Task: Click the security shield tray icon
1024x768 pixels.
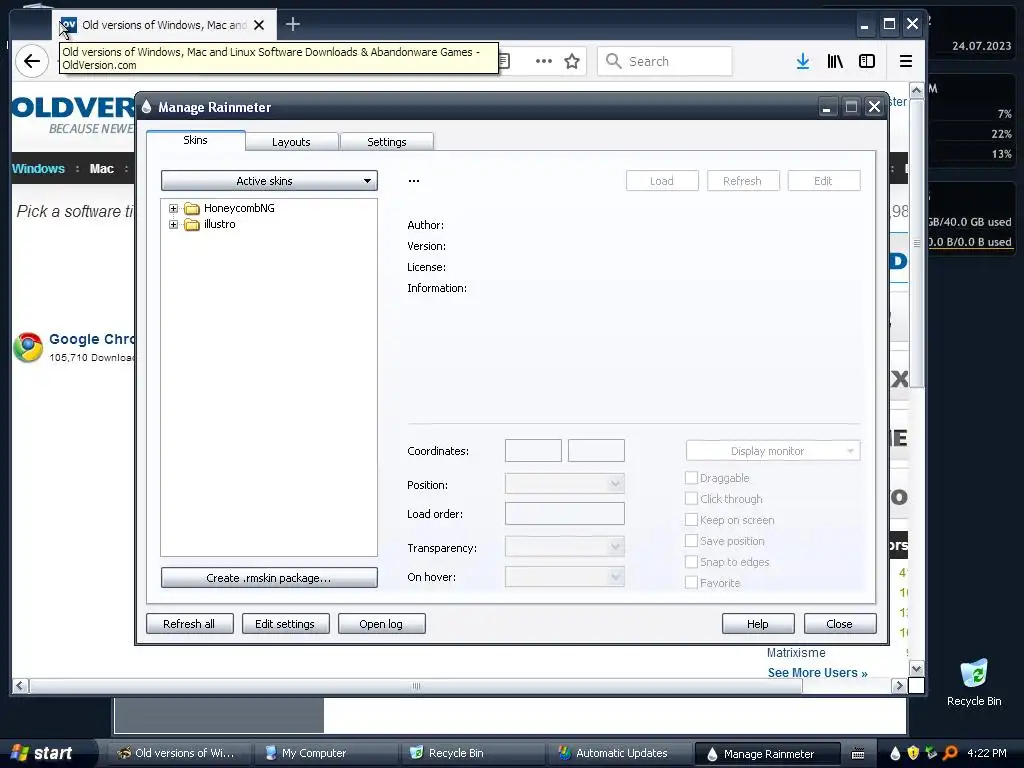Action: 913,753
